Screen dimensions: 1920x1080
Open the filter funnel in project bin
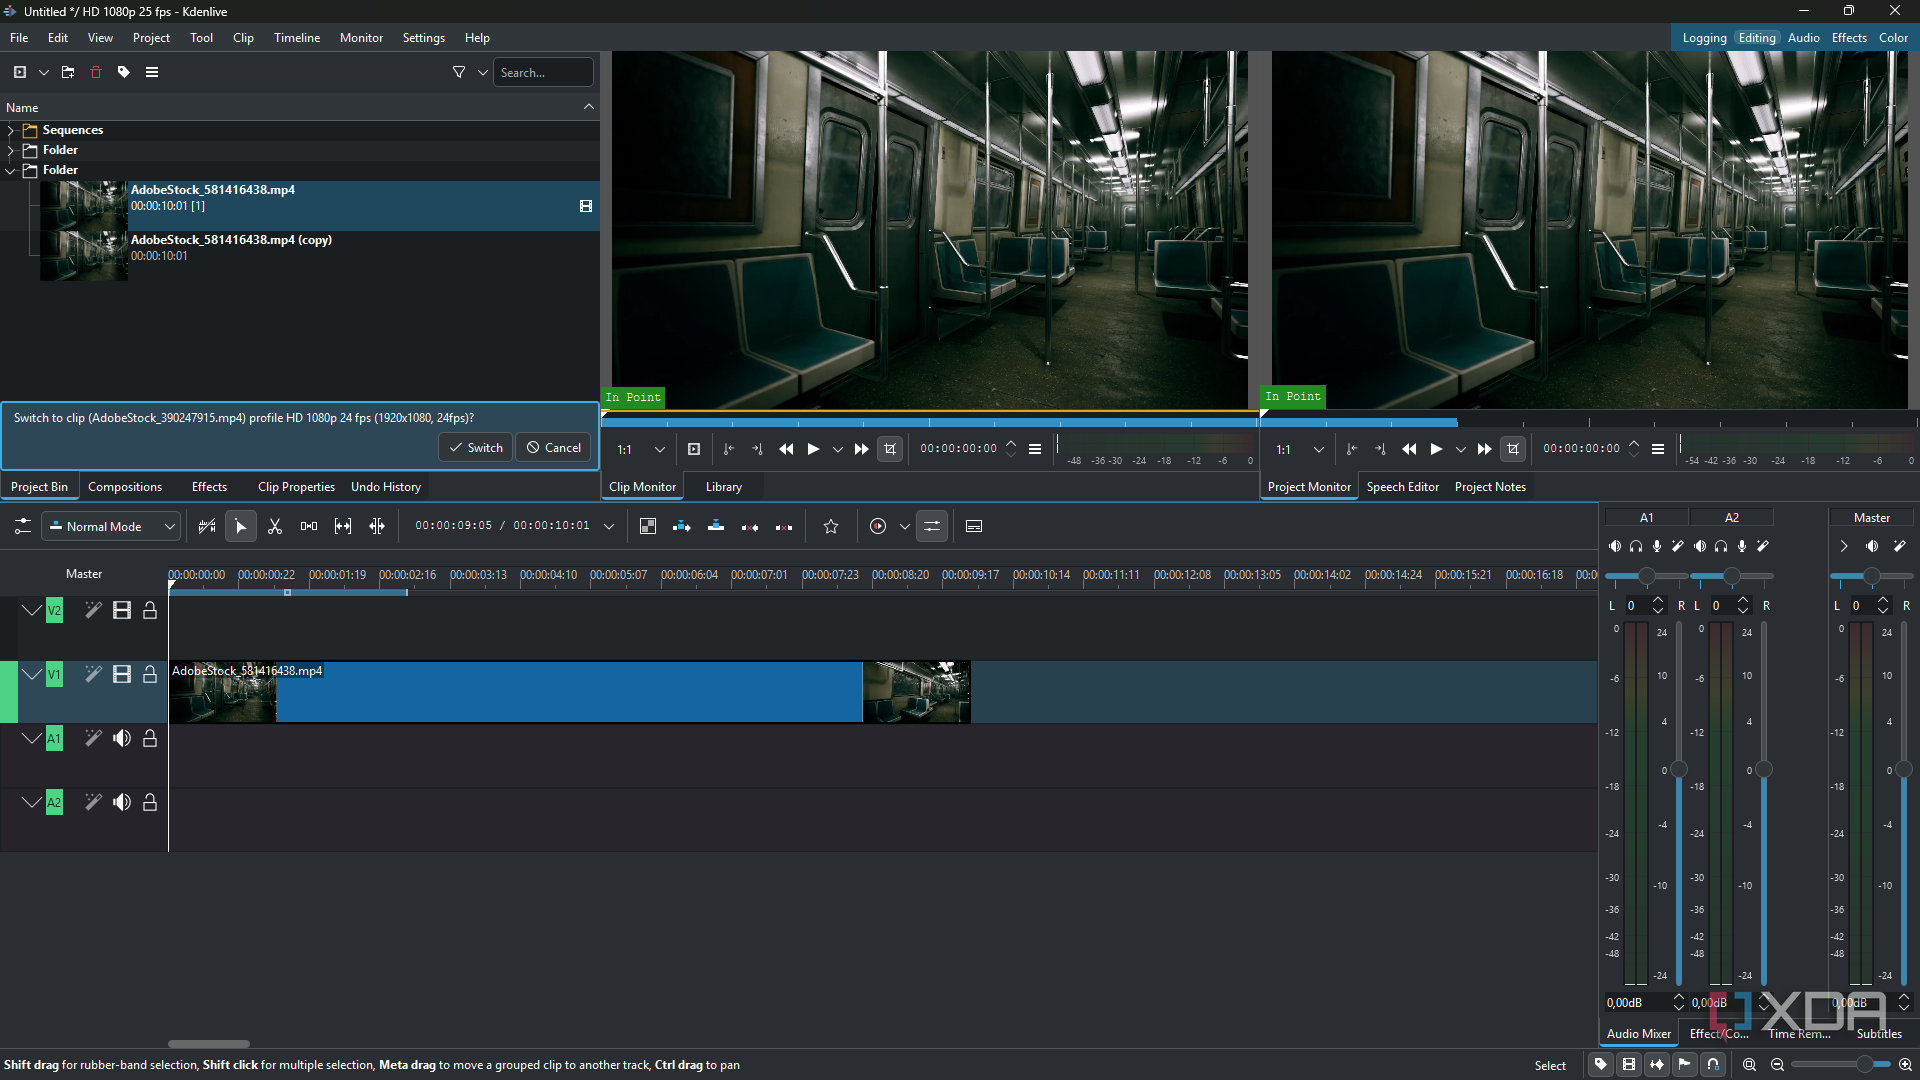click(x=459, y=72)
